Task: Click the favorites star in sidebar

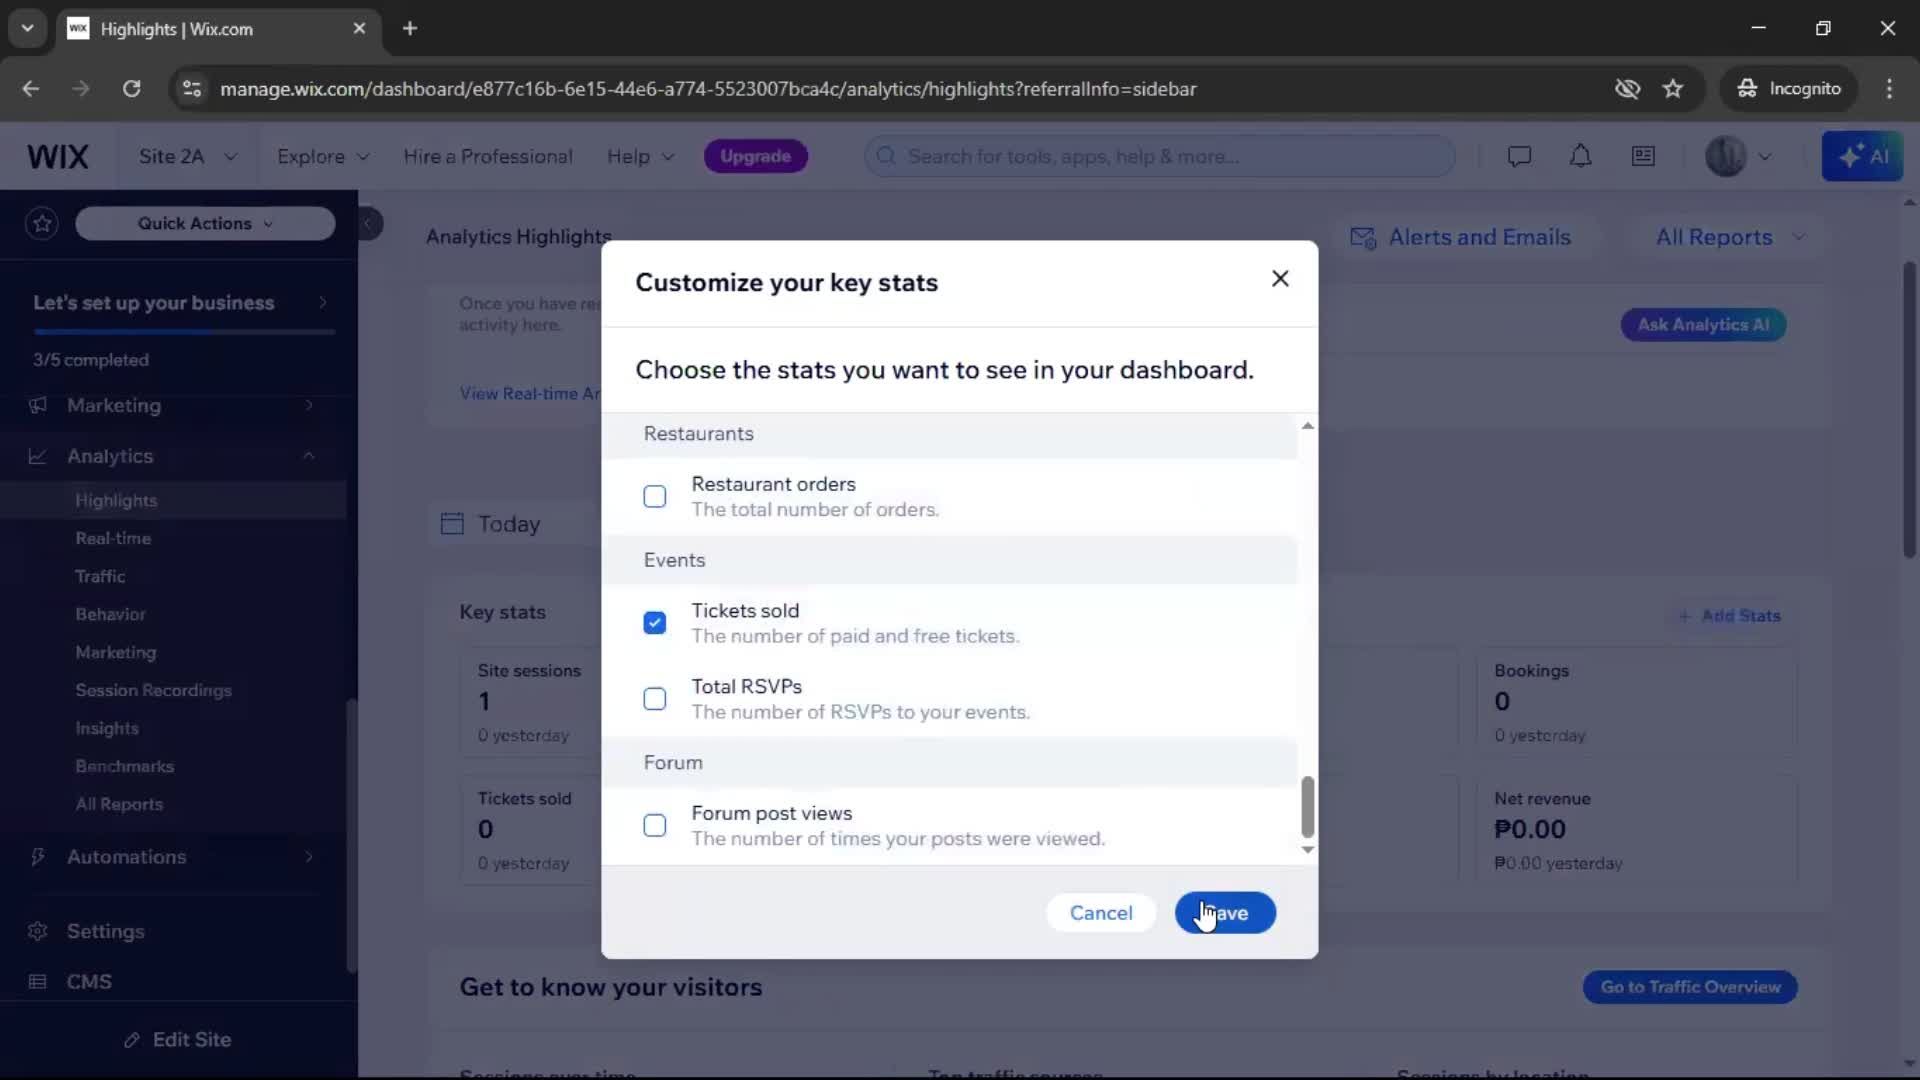Action: [x=42, y=224]
